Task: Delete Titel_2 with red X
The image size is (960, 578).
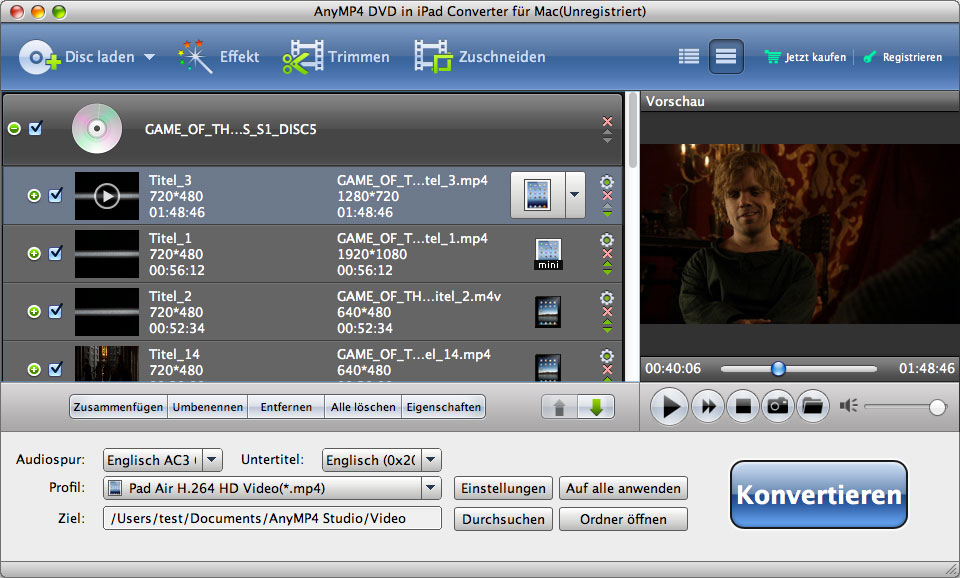Action: [x=607, y=312]
